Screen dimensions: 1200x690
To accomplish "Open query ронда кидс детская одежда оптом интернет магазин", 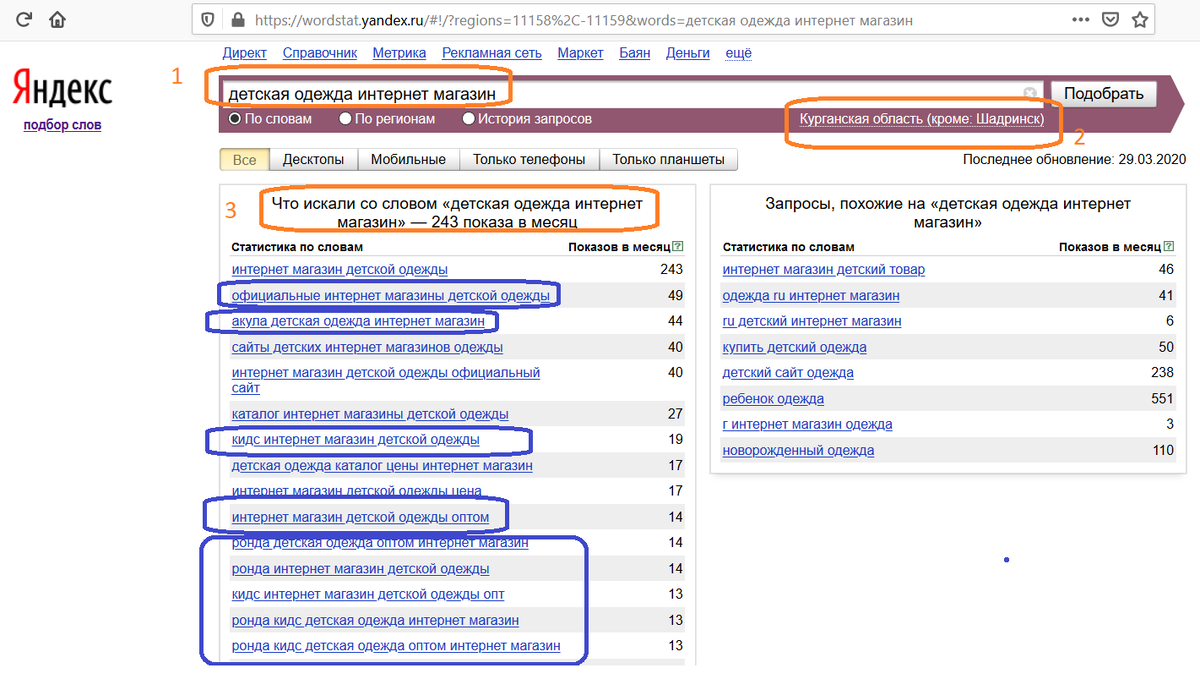I will [396, 646].
